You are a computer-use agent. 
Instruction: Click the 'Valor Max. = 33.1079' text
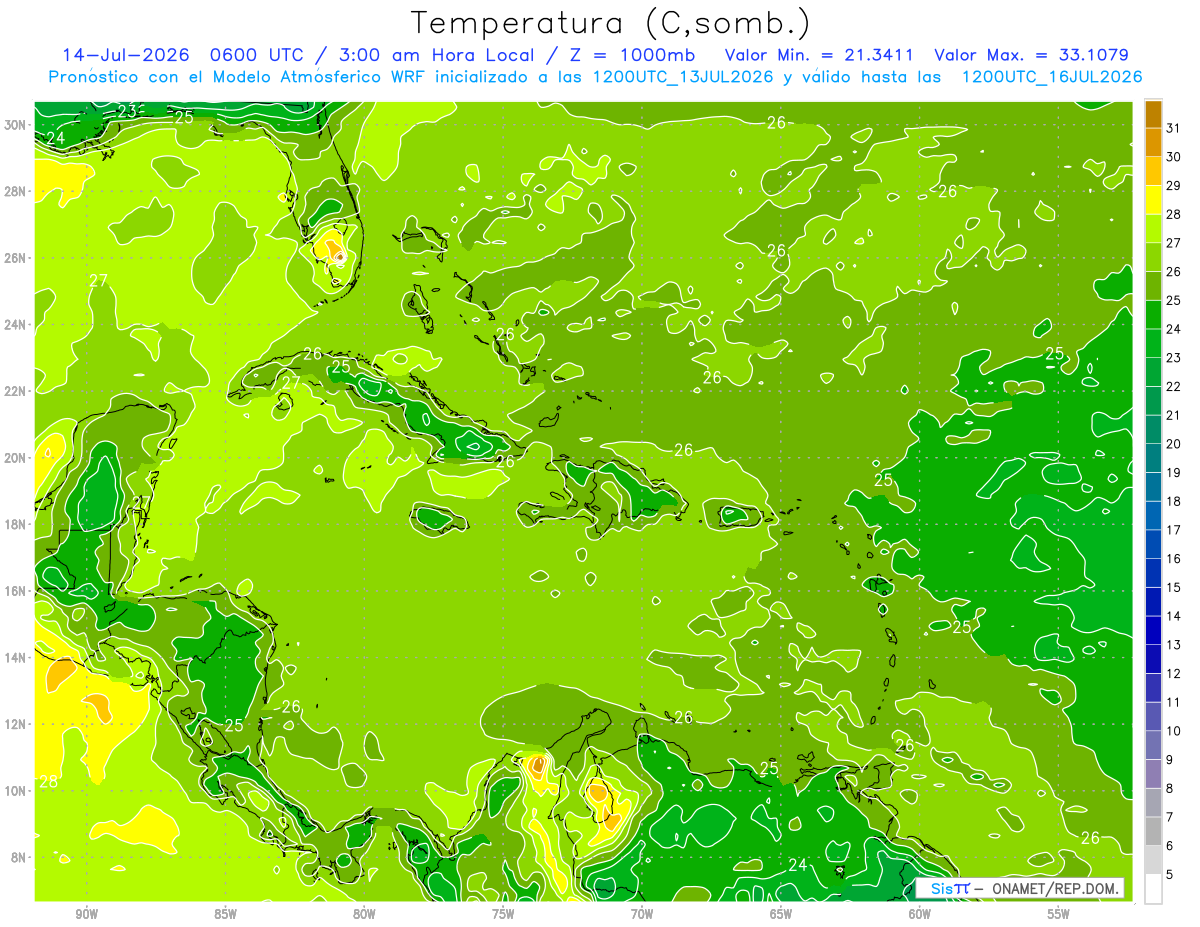coord(1031,55)
